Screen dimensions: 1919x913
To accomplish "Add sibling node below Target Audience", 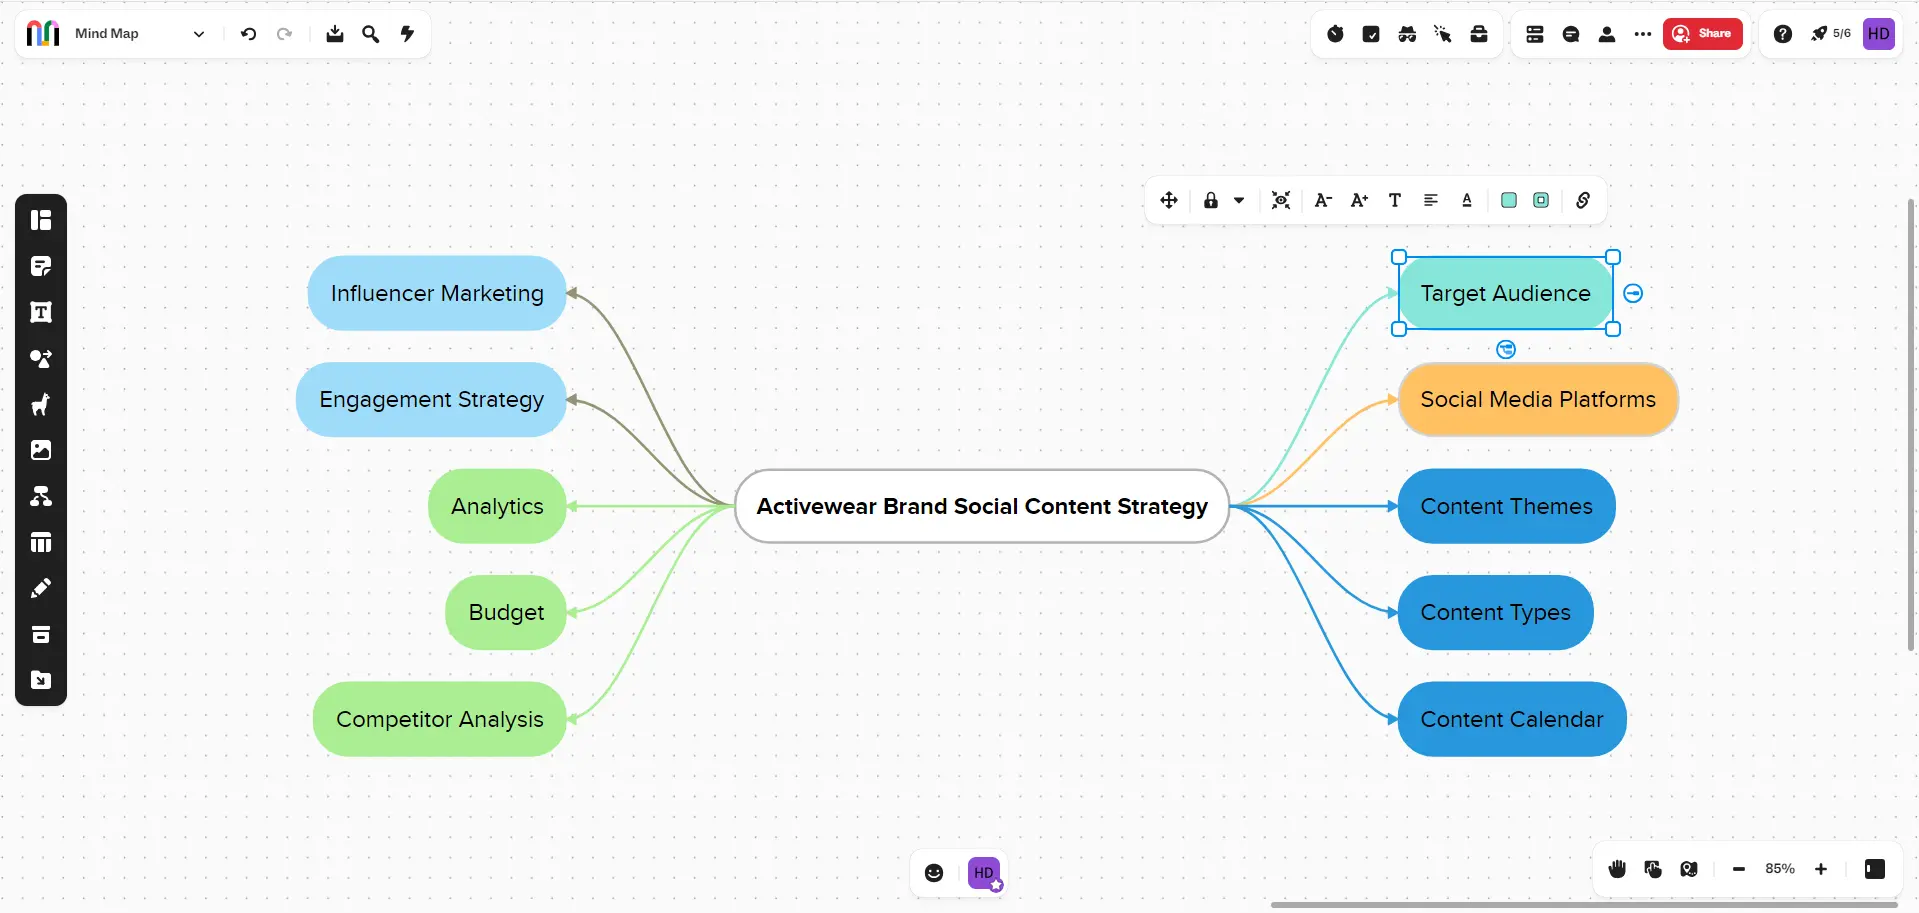I will [1506, 349].
